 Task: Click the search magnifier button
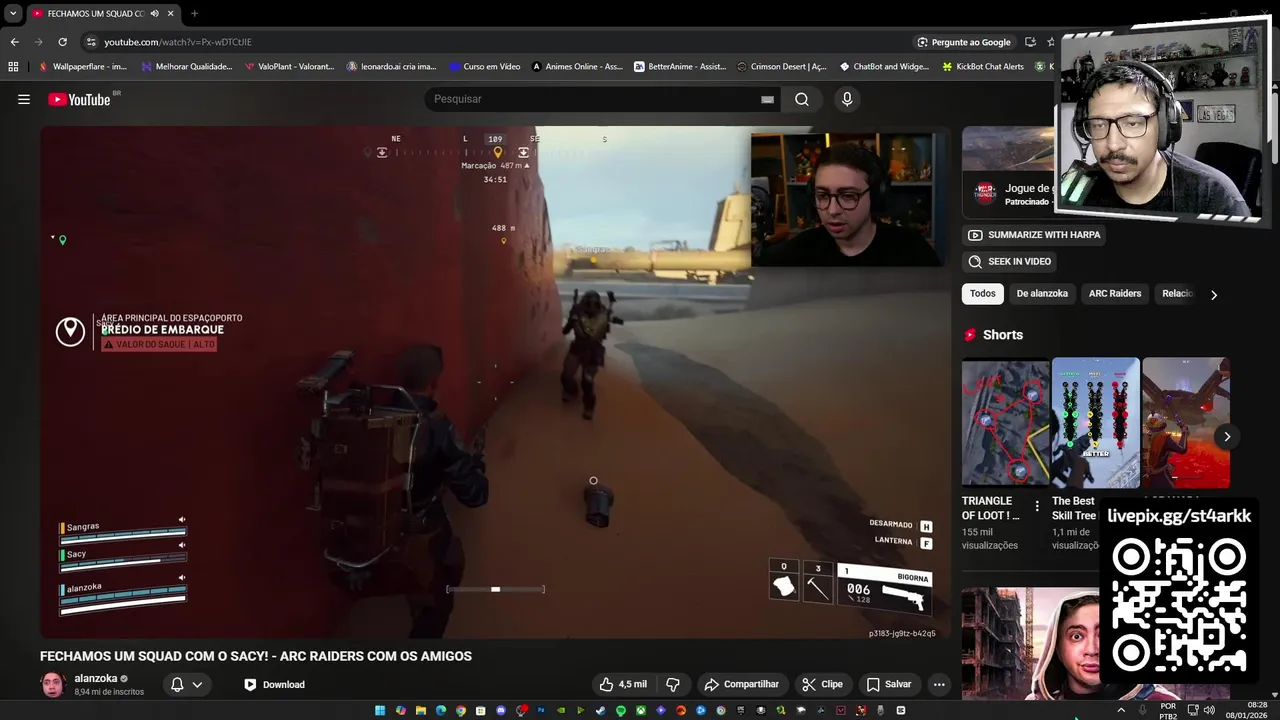pyautogui.click(x=802, y=99)
